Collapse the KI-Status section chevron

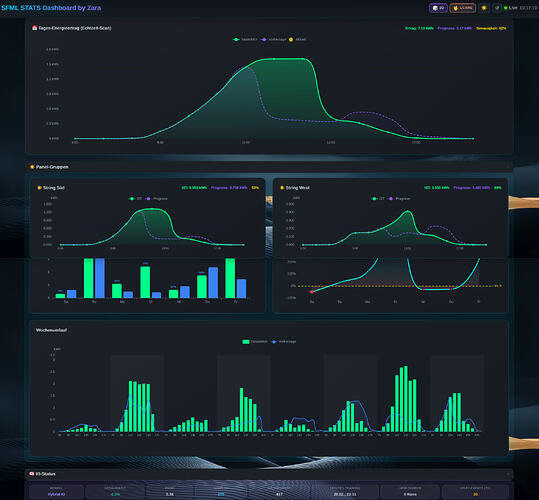pos(508,474)
